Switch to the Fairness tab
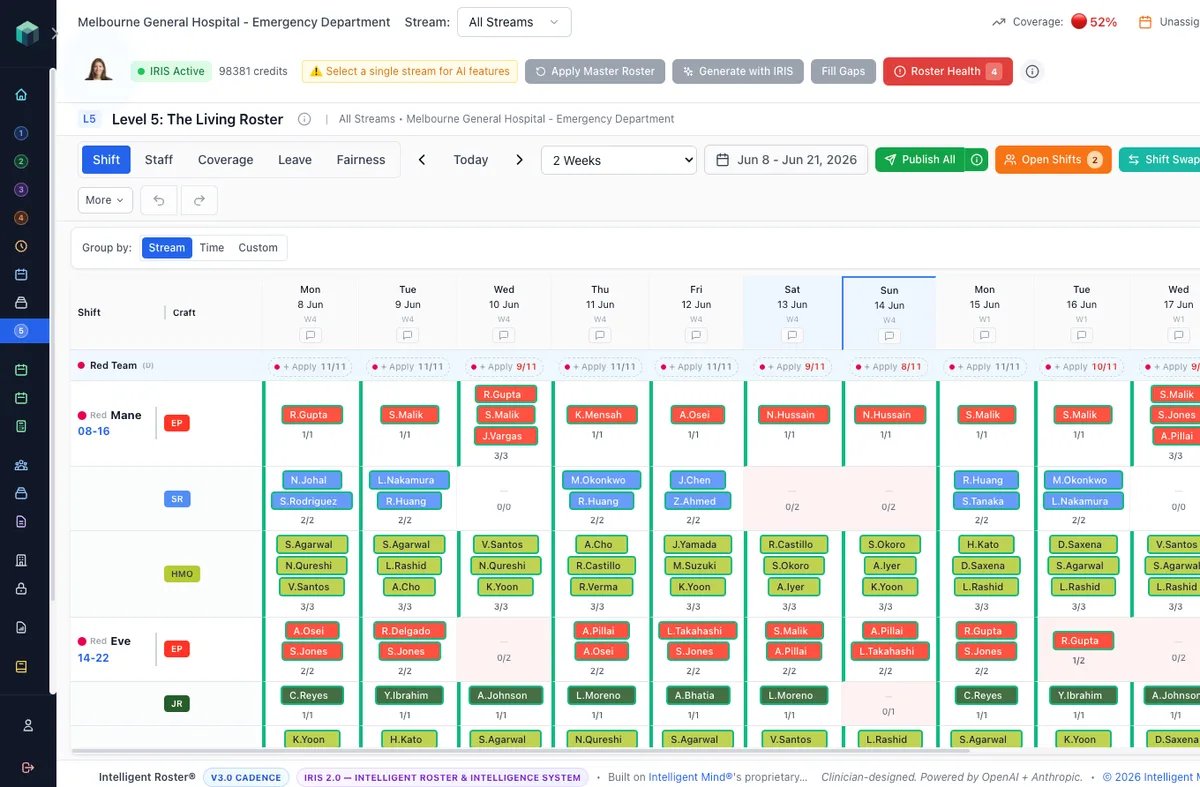Screen dimensions: 1200x787 pos(361,160)
